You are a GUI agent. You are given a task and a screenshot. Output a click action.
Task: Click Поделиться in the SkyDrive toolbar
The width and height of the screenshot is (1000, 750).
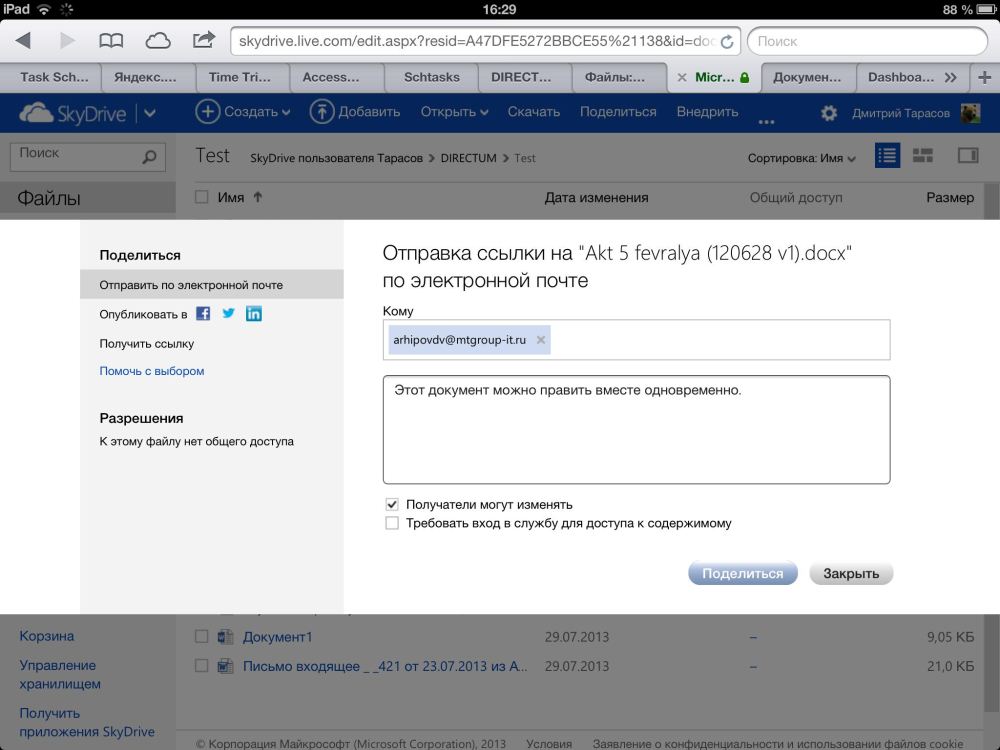point(618,112)
